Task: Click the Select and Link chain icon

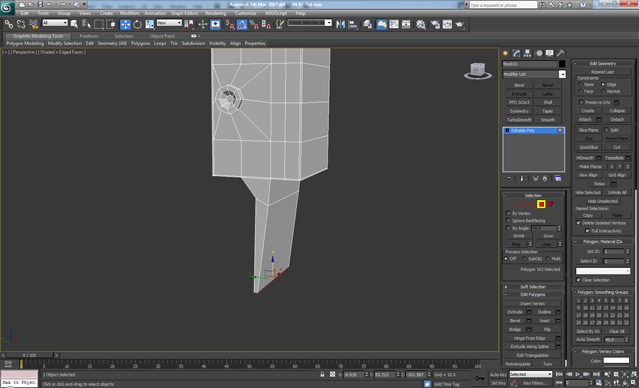Action: point(9,24)
